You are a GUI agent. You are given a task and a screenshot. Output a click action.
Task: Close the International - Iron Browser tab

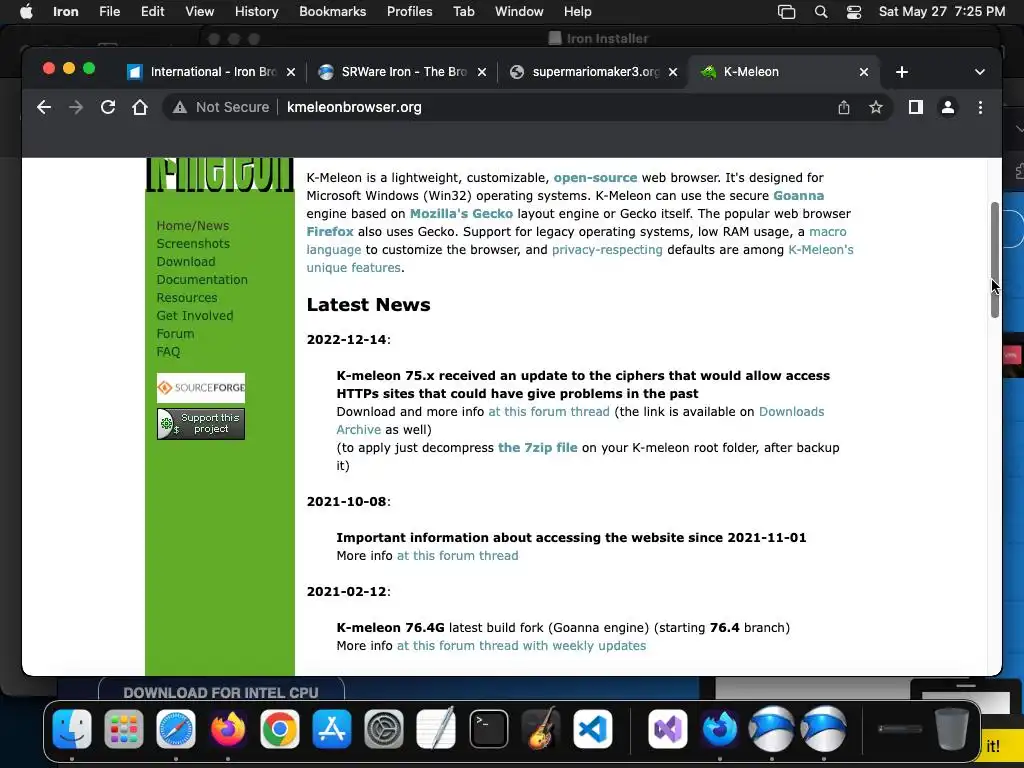coord(291,72)
